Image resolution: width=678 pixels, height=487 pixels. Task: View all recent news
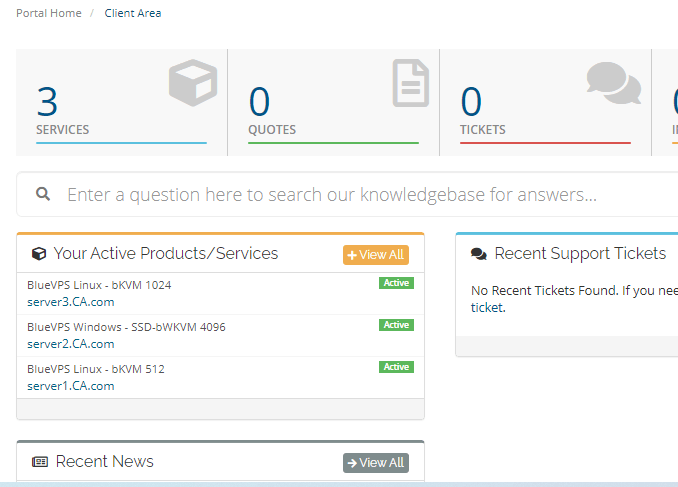(376, 463)
